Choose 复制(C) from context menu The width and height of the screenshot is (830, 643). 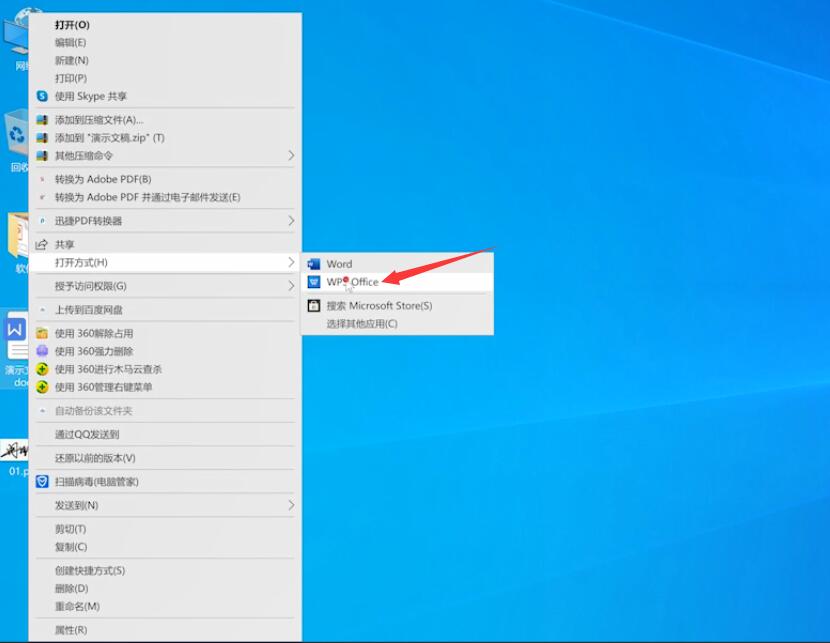pos(165,547)
